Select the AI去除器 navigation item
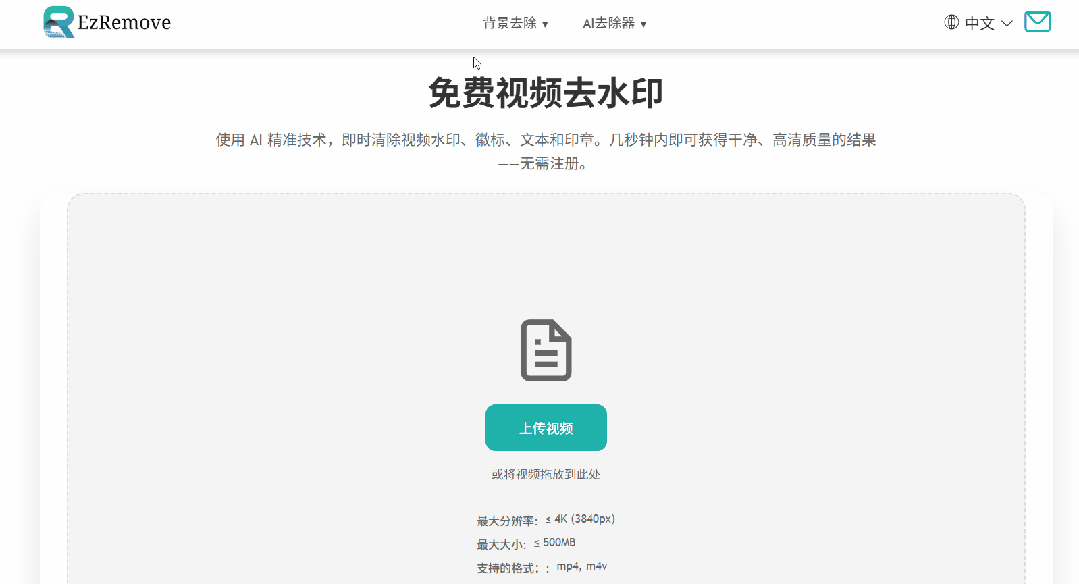The width and height of the screenshot is (1079, 584). (611, 22)
